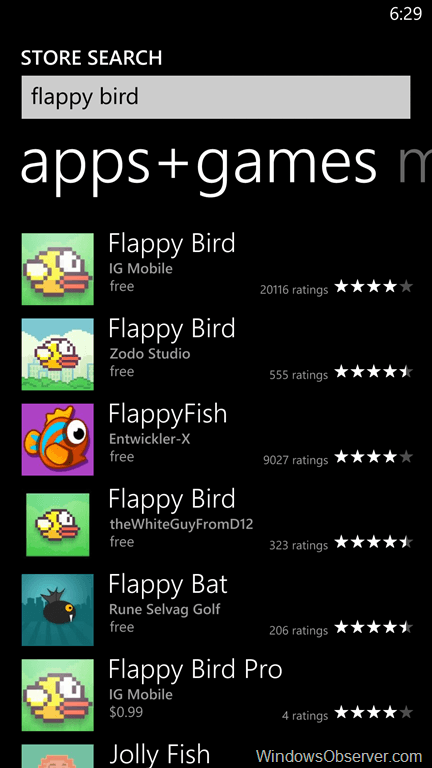Image resolution: width=432 pixels, height=768 pixels.
Task: Open the Flappy Bat title
Action: click(168, 584)
